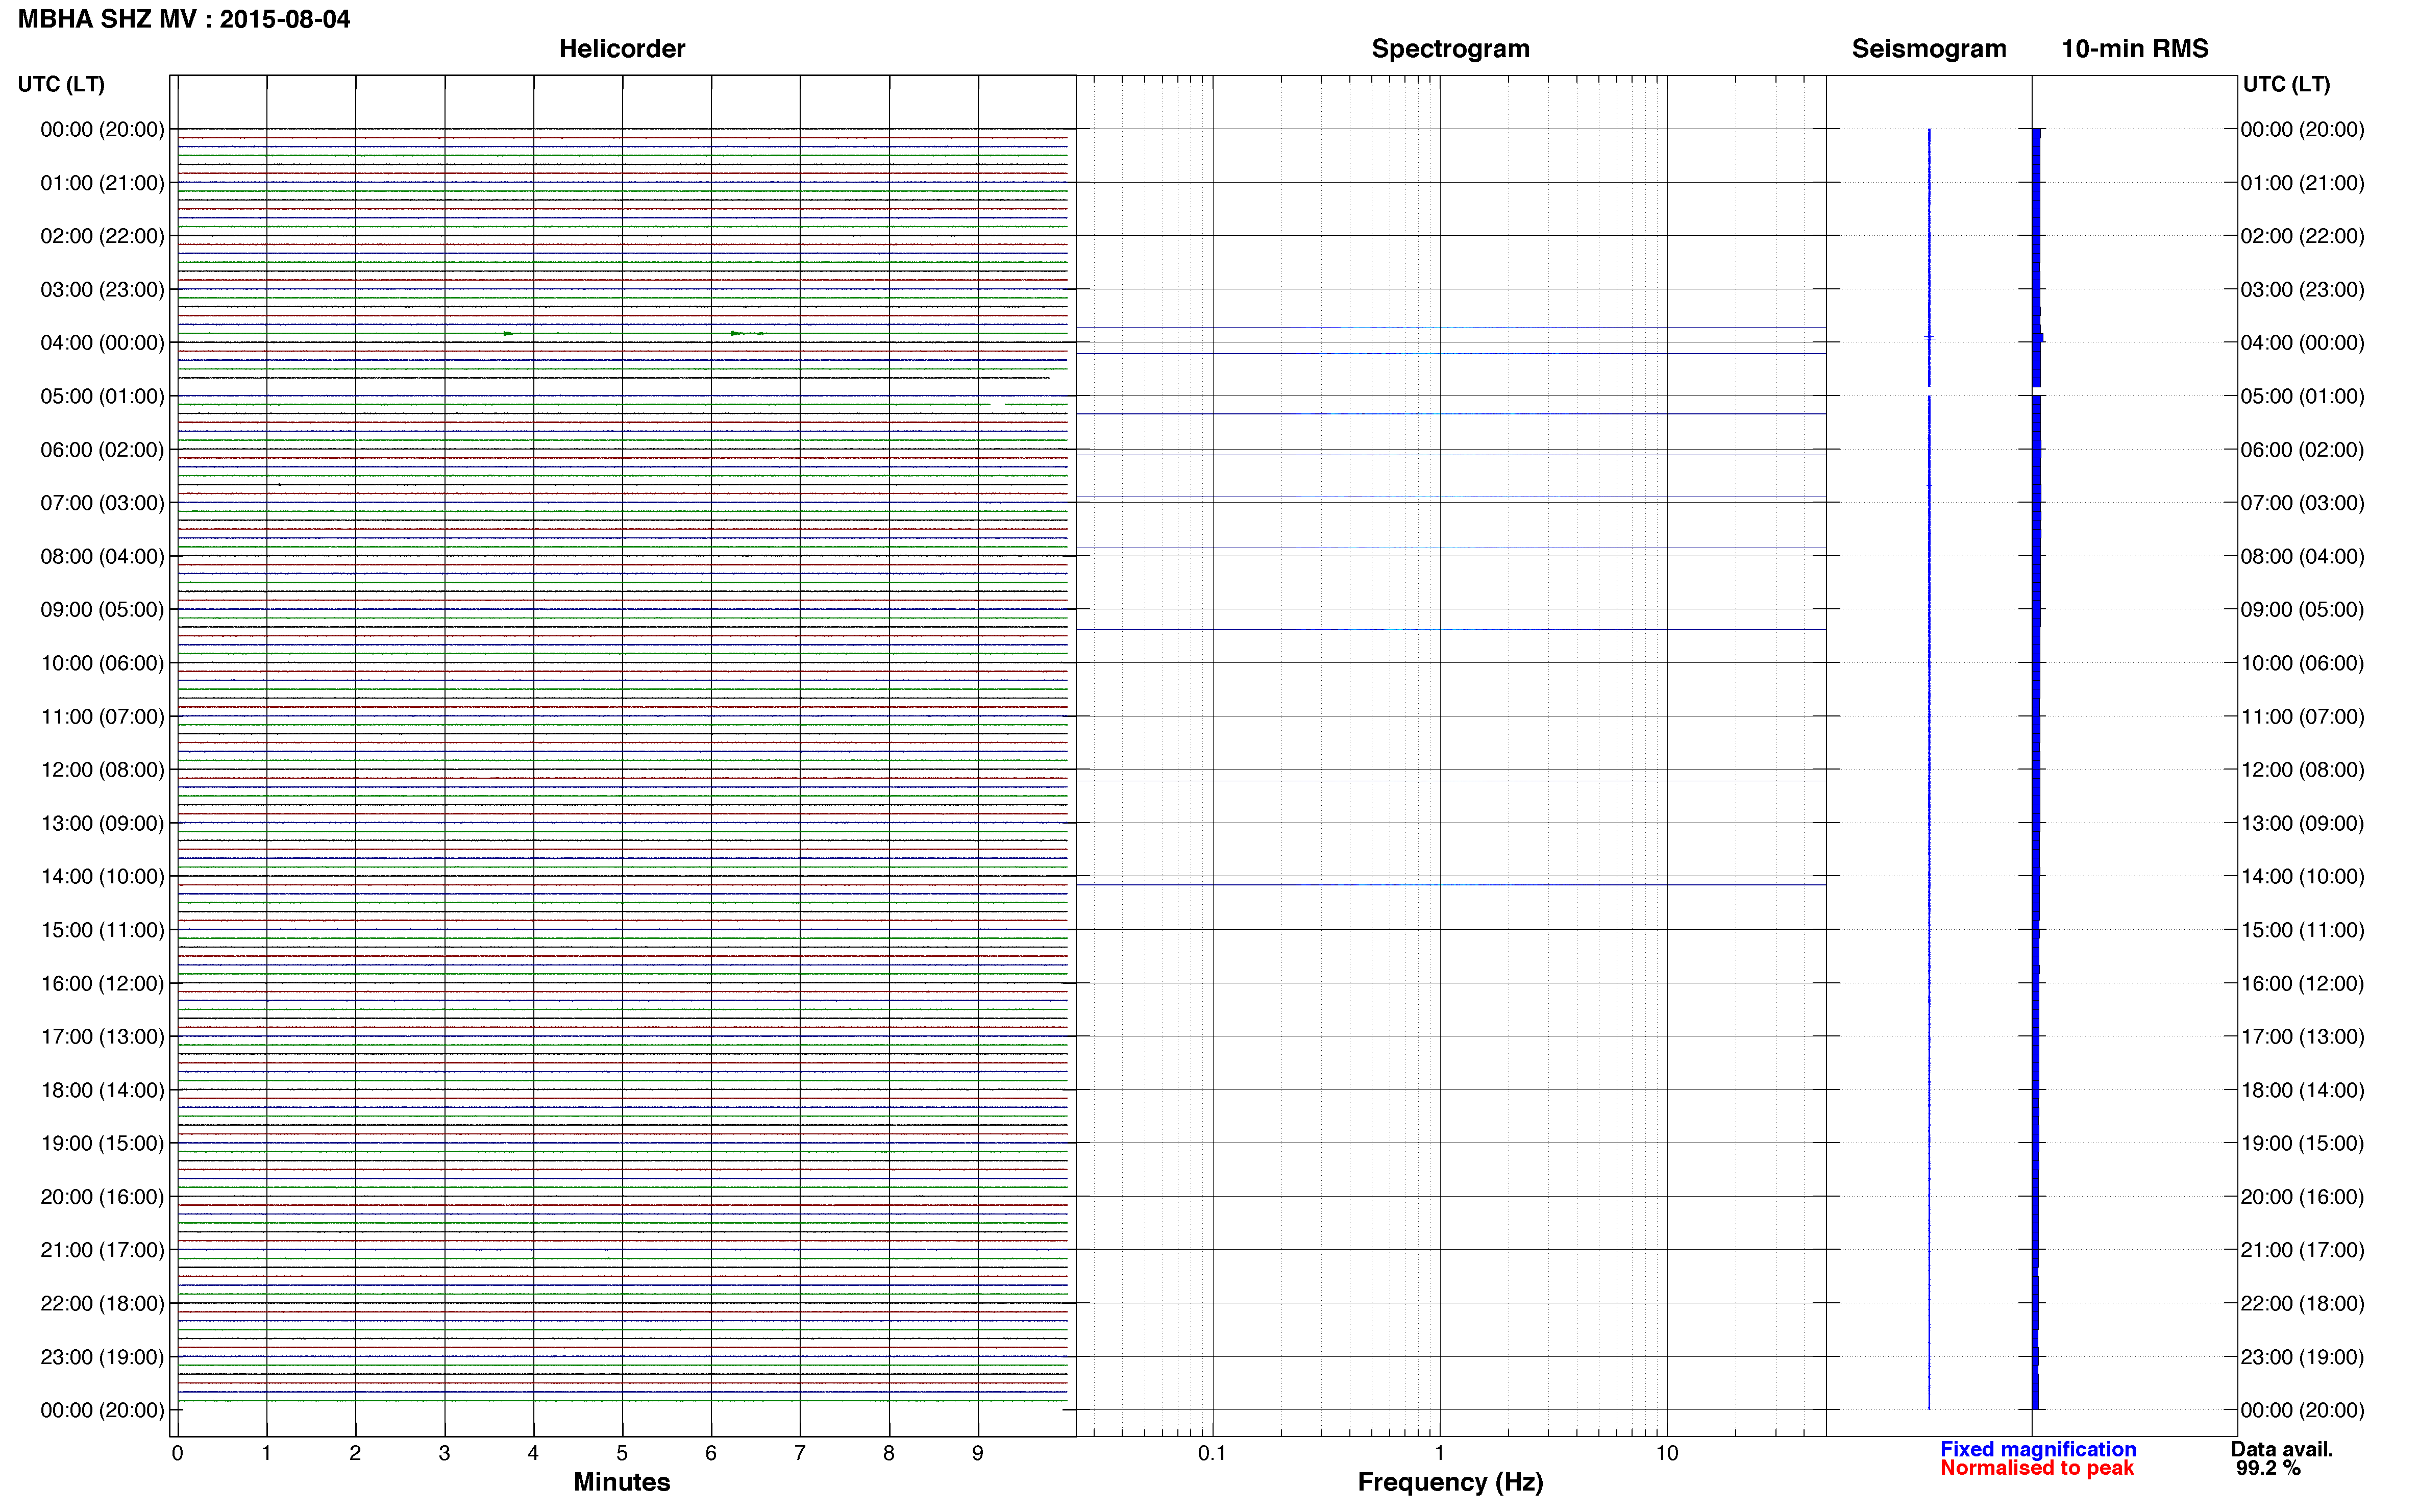Click the 'Seismogram' panel heading
Screen dimensions: 2419x1512
point(1929,49)
